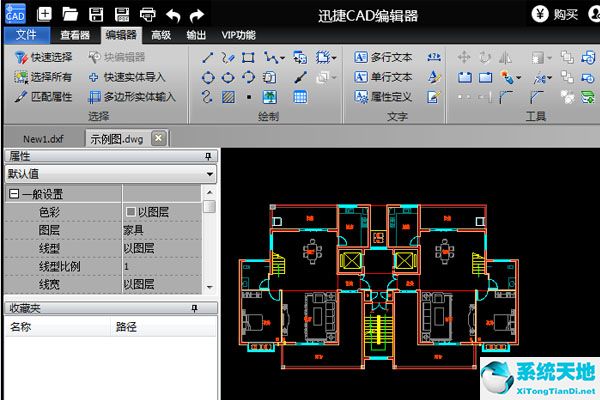The width and height of the screenshot is (600, 400).
Task: Click the new file icon in title bar
Action: (44, 15)
